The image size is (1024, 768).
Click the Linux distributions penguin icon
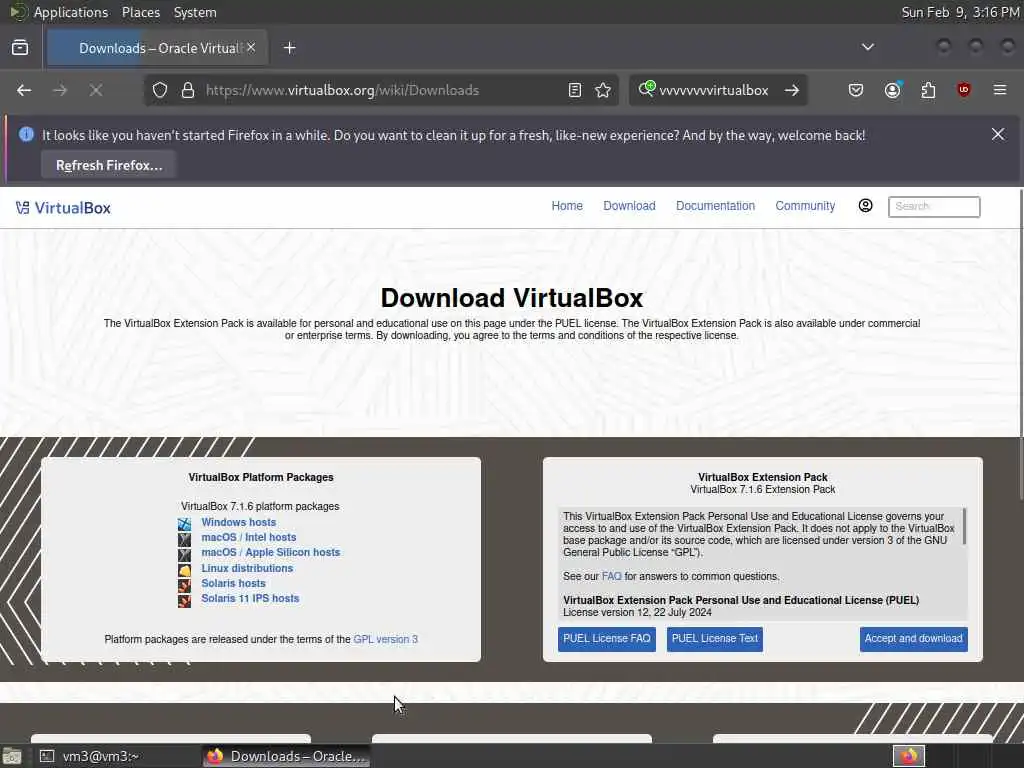[185, 569]
